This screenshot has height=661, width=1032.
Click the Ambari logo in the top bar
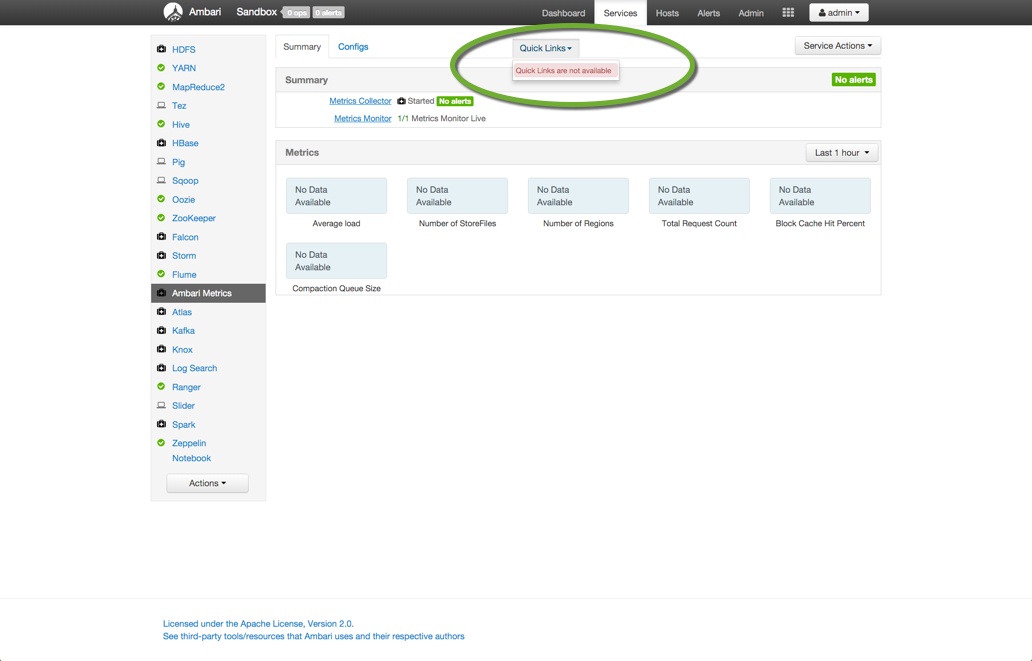(x=175, y=13)
